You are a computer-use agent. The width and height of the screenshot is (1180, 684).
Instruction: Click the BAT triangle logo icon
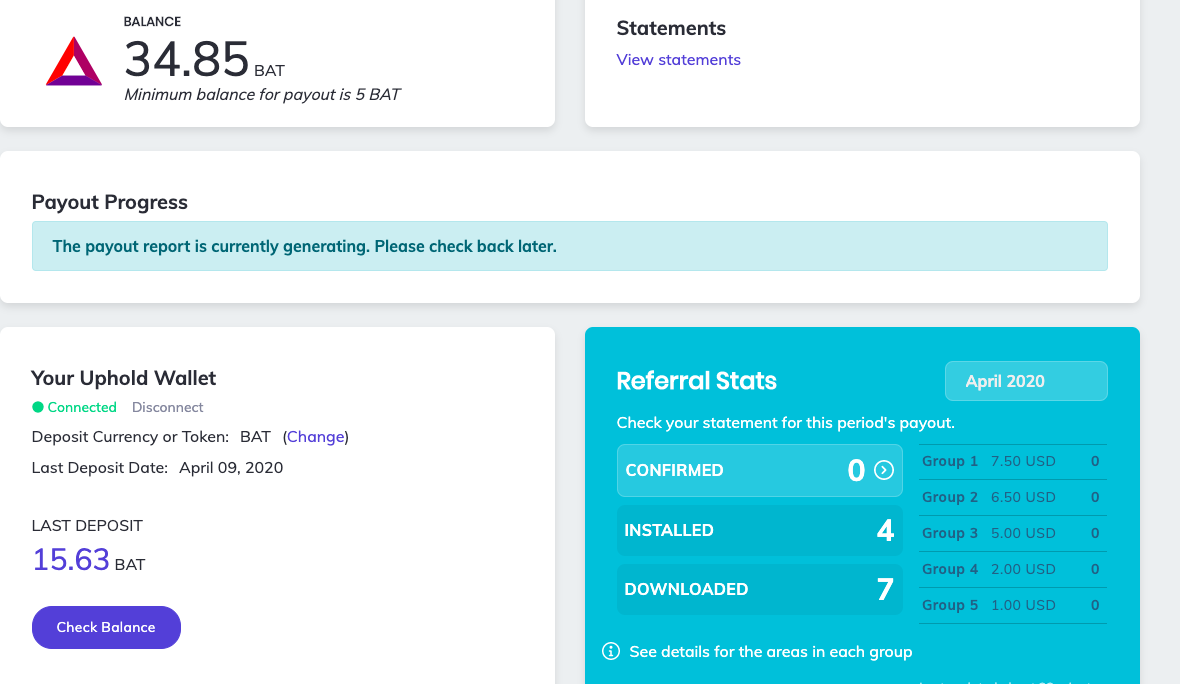pyautogui.click(x=74, y=62)
